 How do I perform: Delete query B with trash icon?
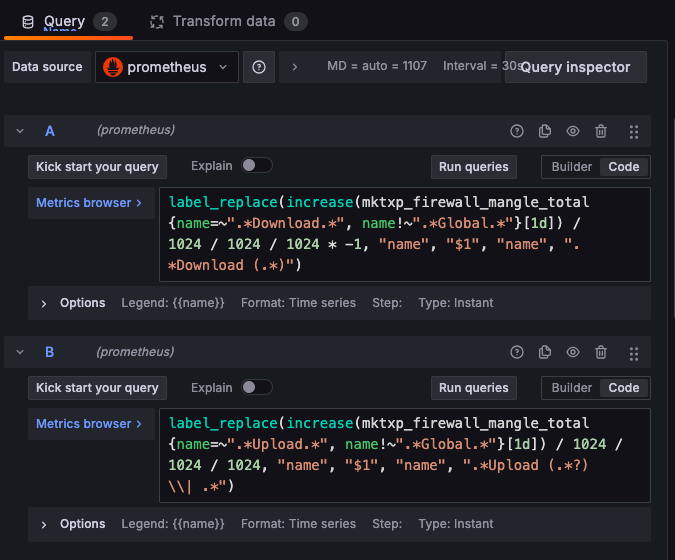[601, 352]
